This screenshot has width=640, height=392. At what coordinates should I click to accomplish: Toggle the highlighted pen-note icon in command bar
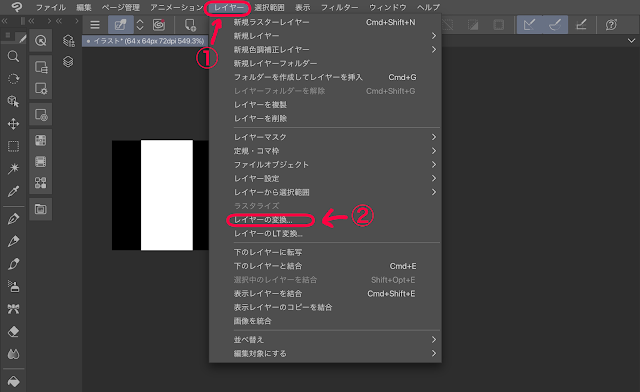pos(120,25)
